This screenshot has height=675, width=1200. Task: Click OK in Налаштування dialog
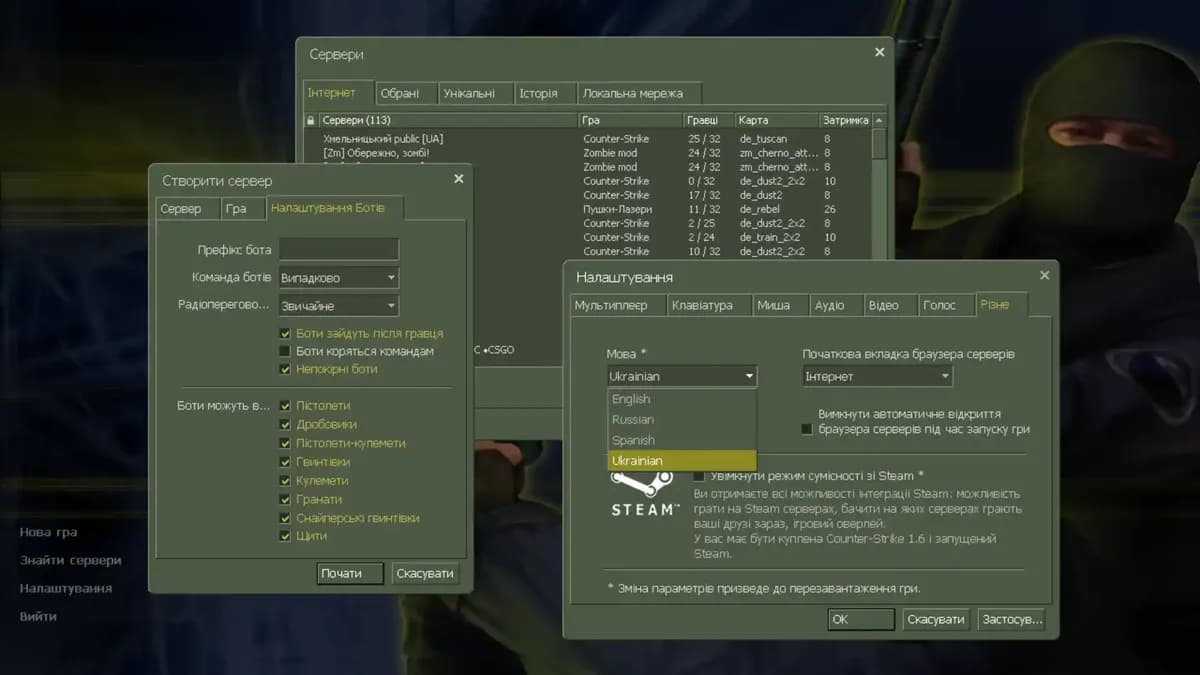click(x=861, y=620)
